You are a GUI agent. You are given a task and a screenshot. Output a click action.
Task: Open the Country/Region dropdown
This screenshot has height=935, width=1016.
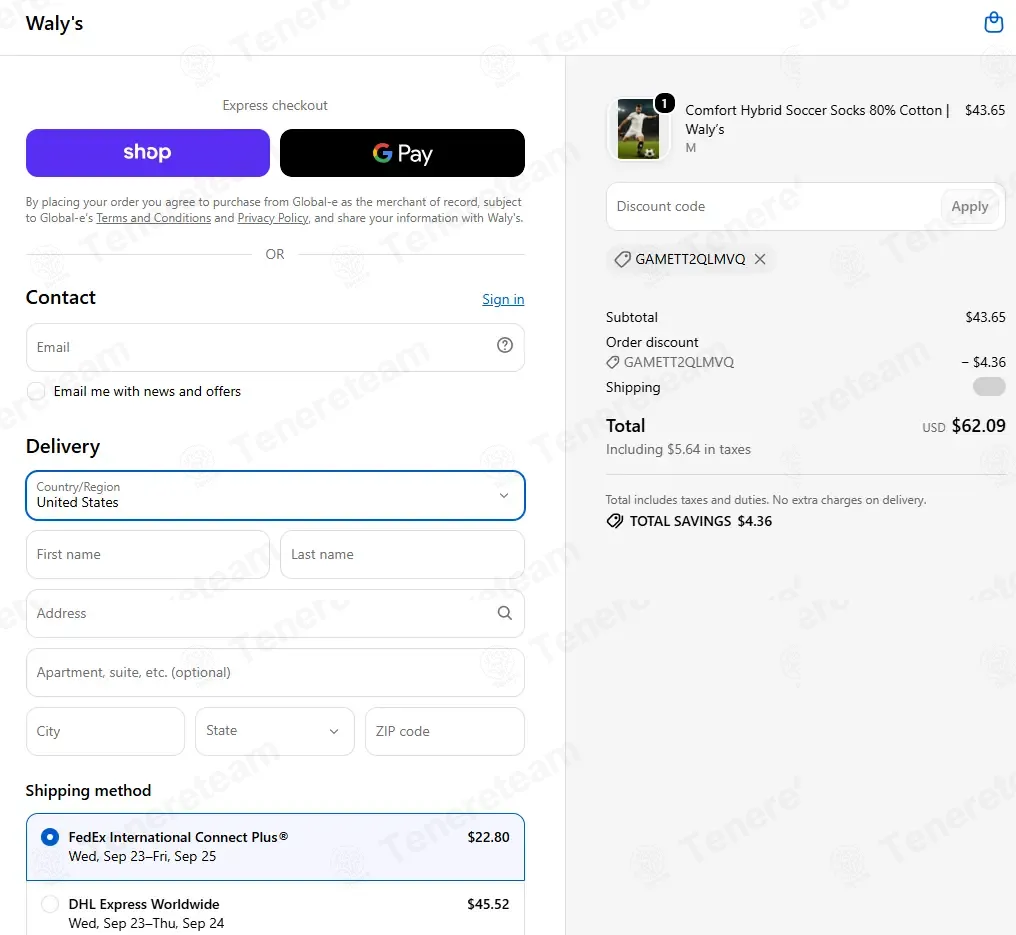[x=275, y=496]
